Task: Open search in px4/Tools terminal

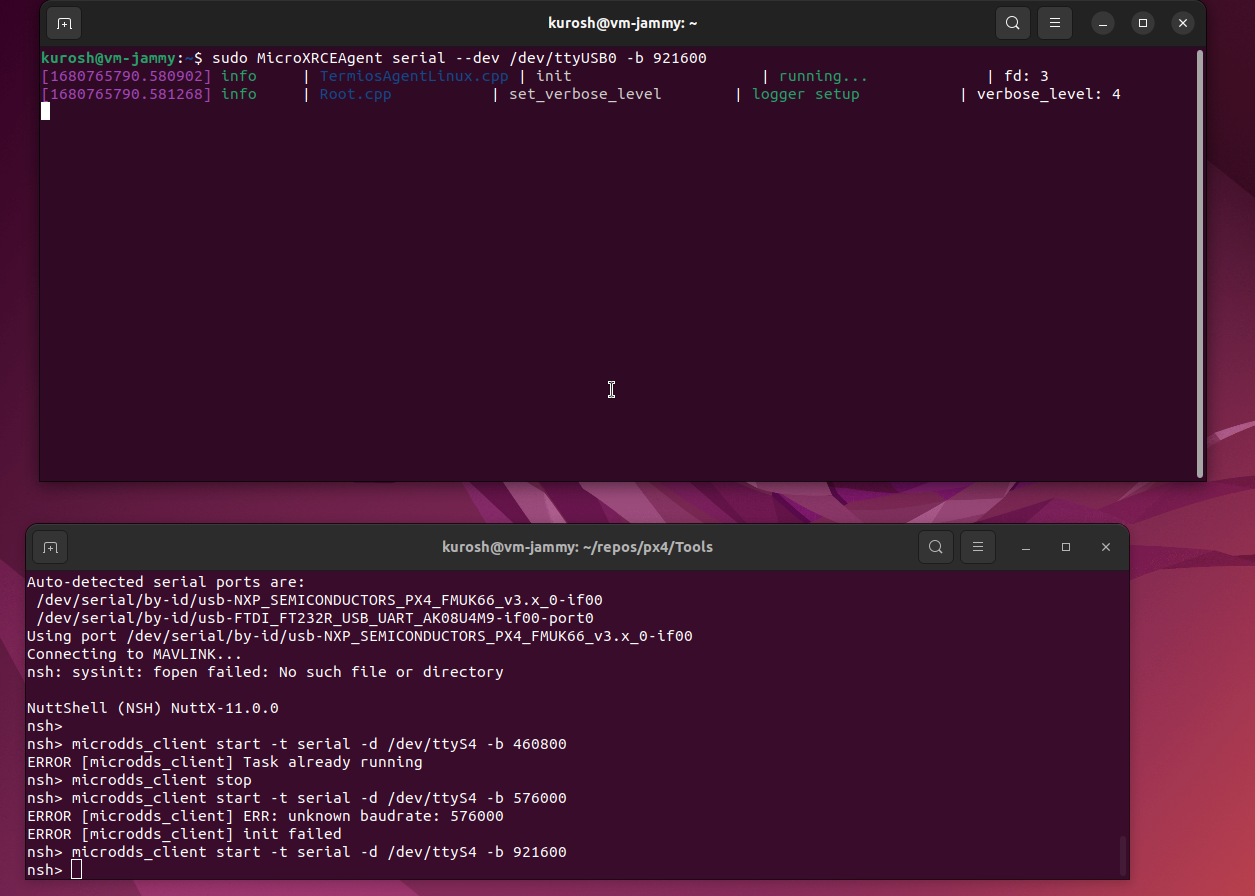Action: coord(936,547)
